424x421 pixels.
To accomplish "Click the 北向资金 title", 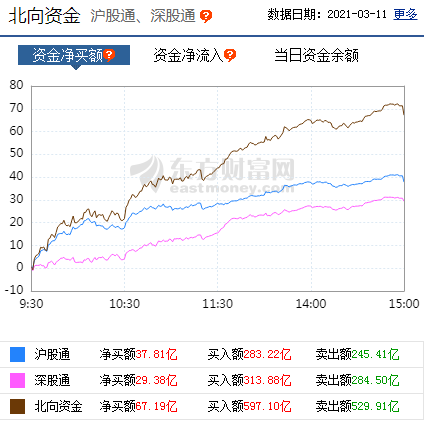I will tap(45, 16).
